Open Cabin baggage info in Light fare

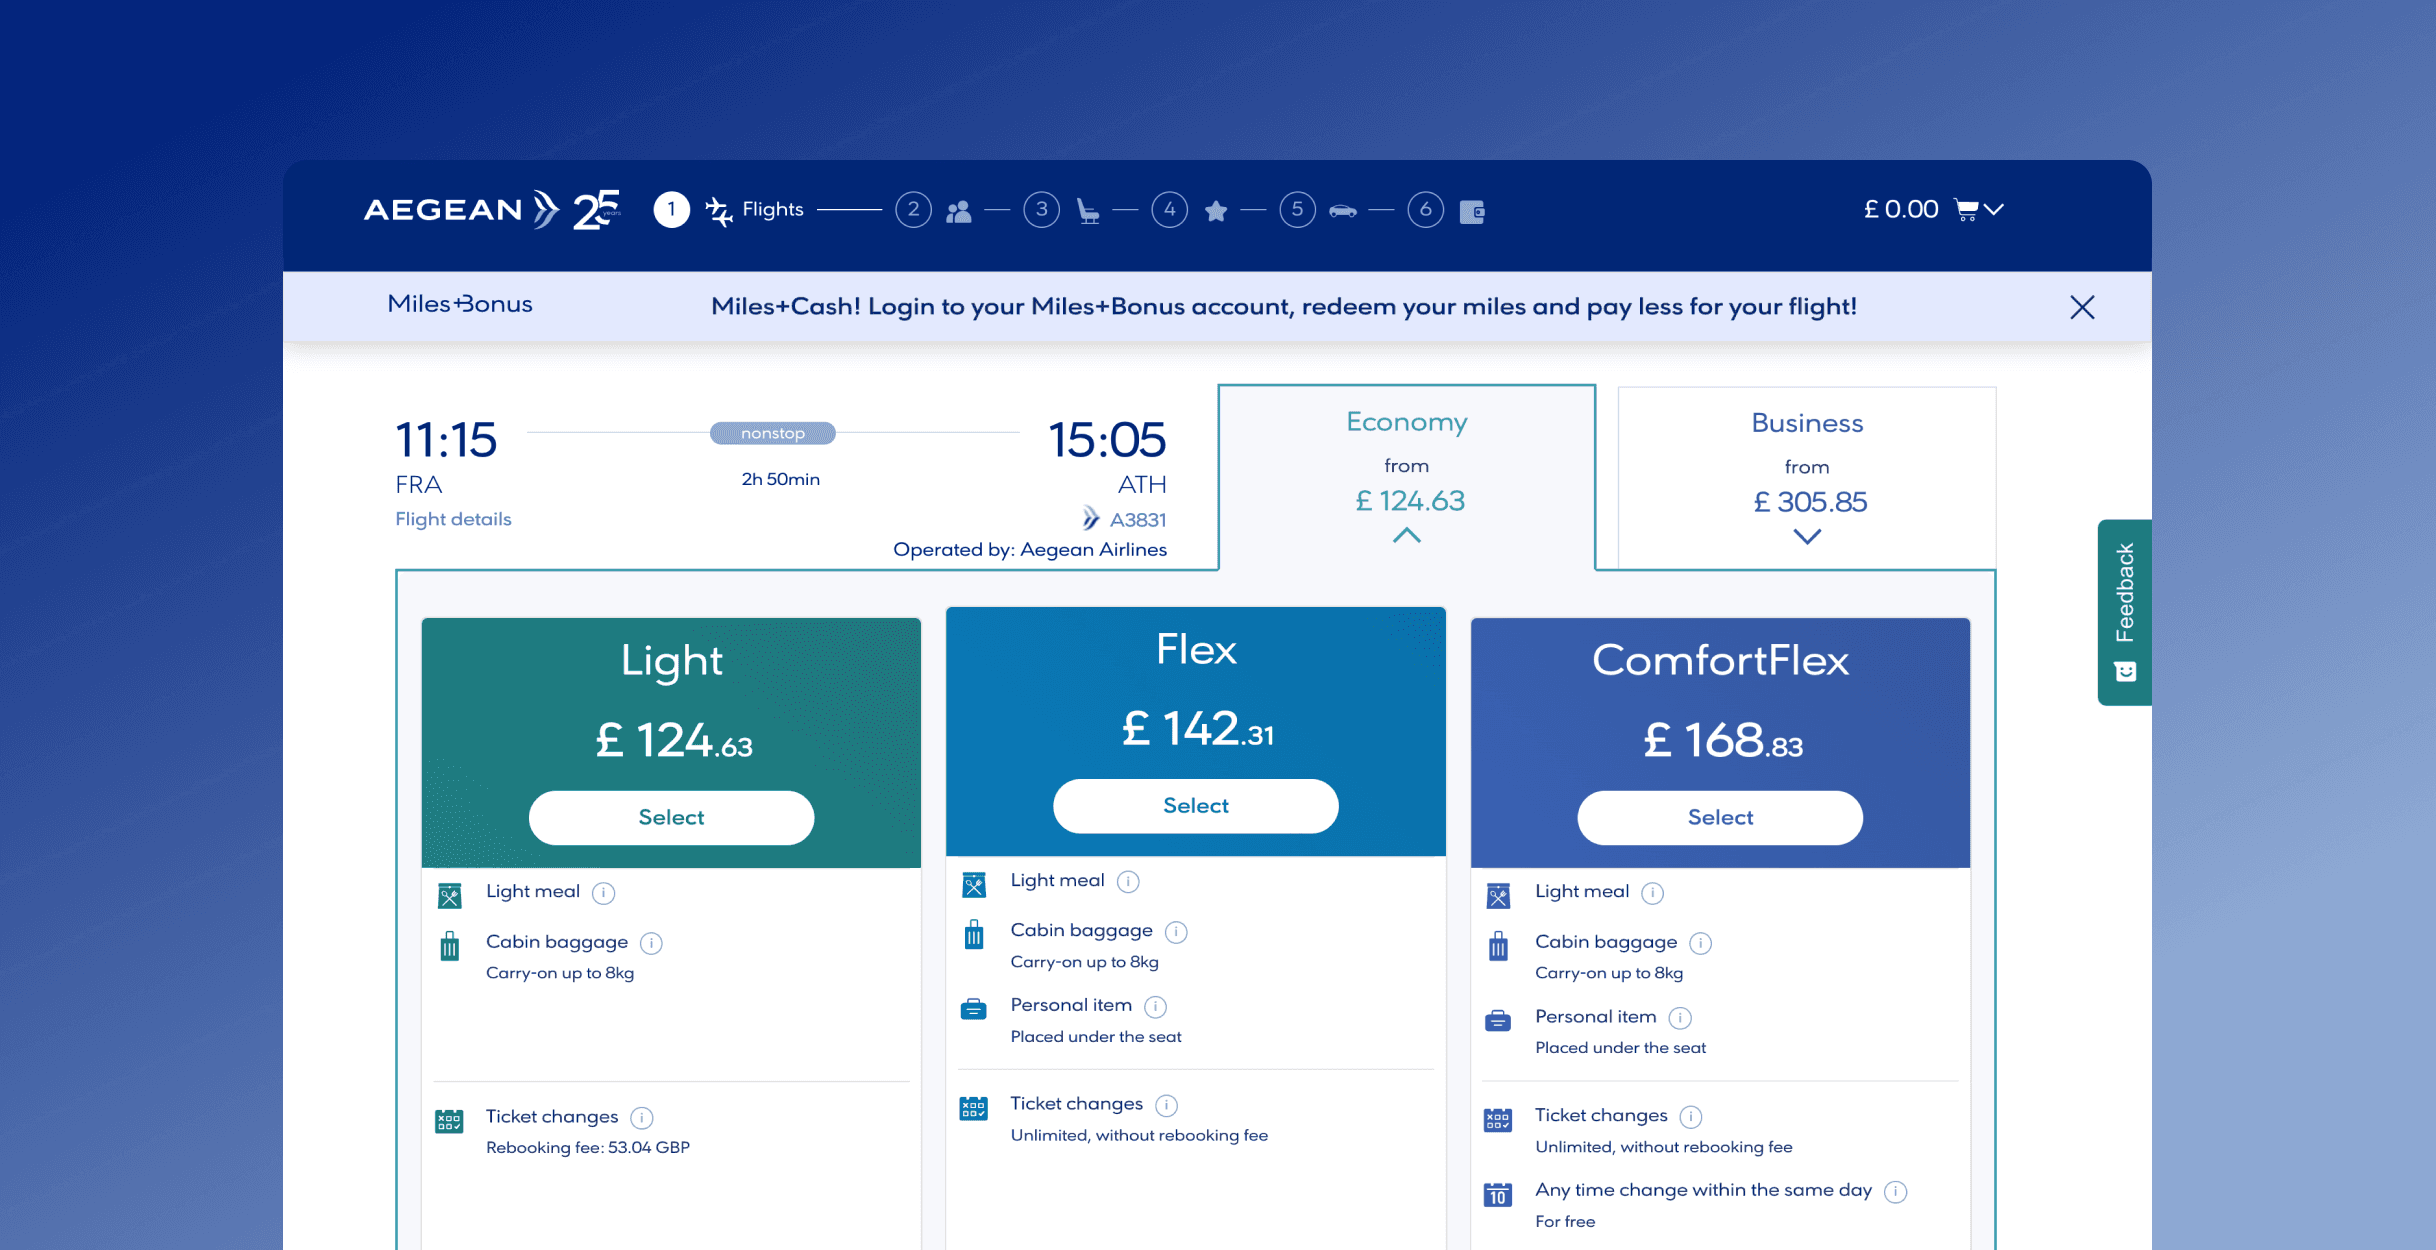(x=651, y=943)
